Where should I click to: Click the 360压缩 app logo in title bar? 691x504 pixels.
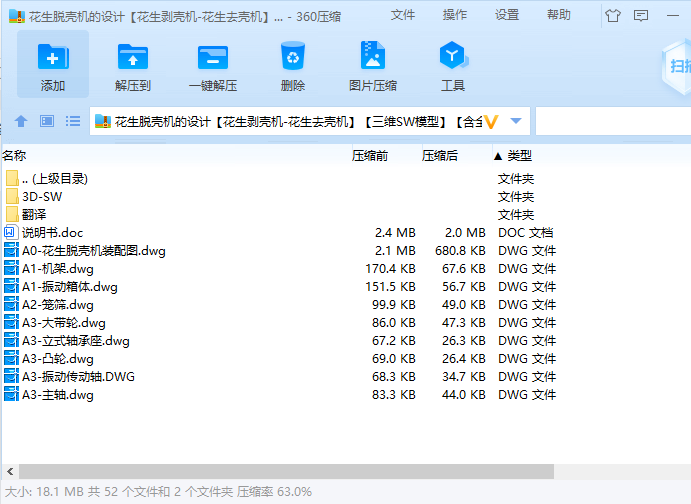pos(17,16)
